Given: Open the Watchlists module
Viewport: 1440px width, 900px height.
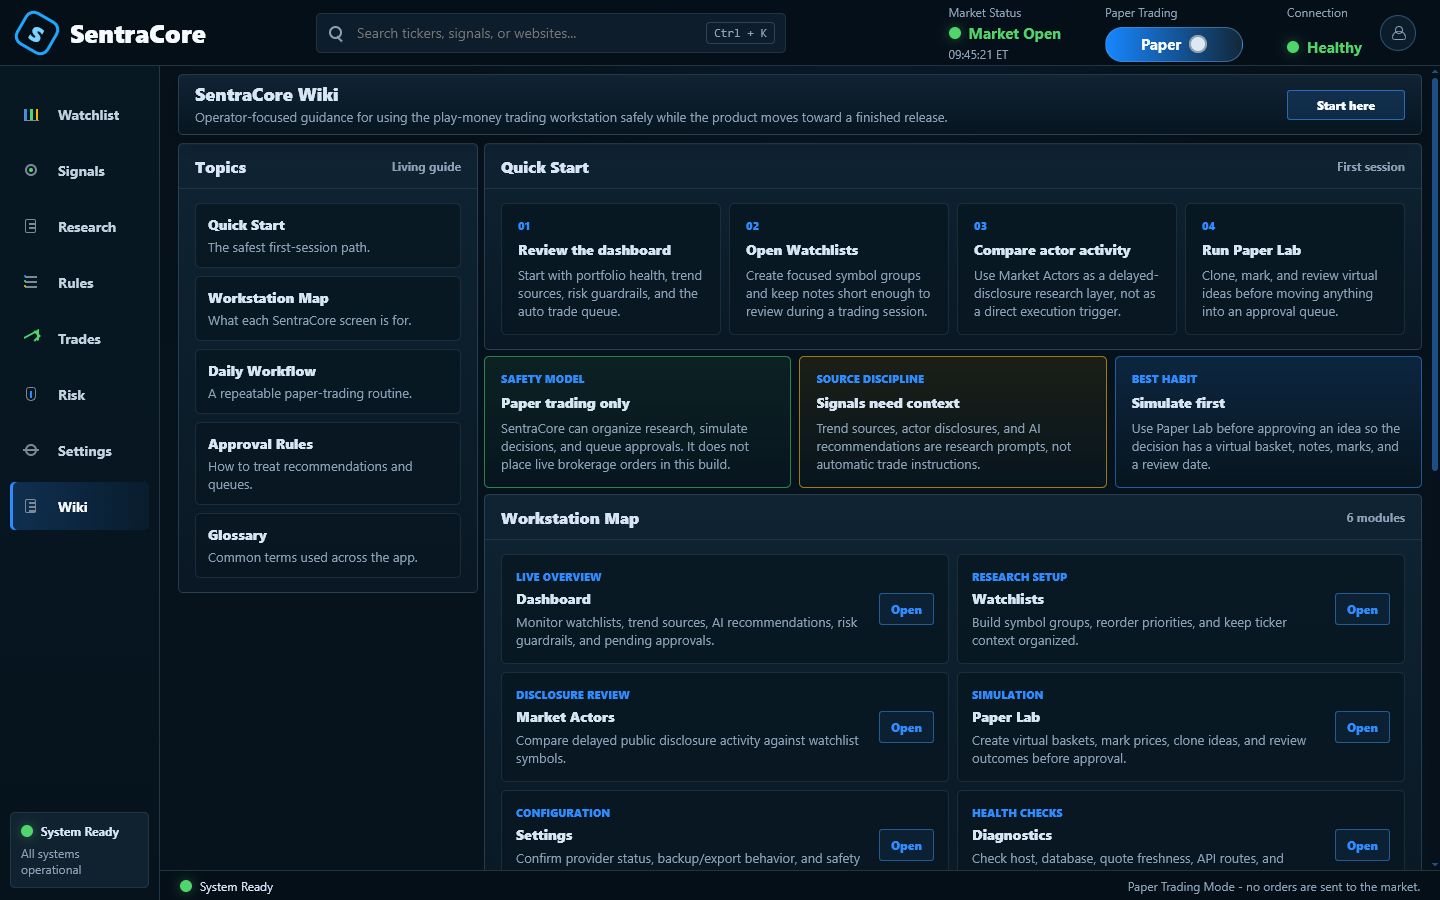Looking at the screenshot, I should click(1362, 610).
